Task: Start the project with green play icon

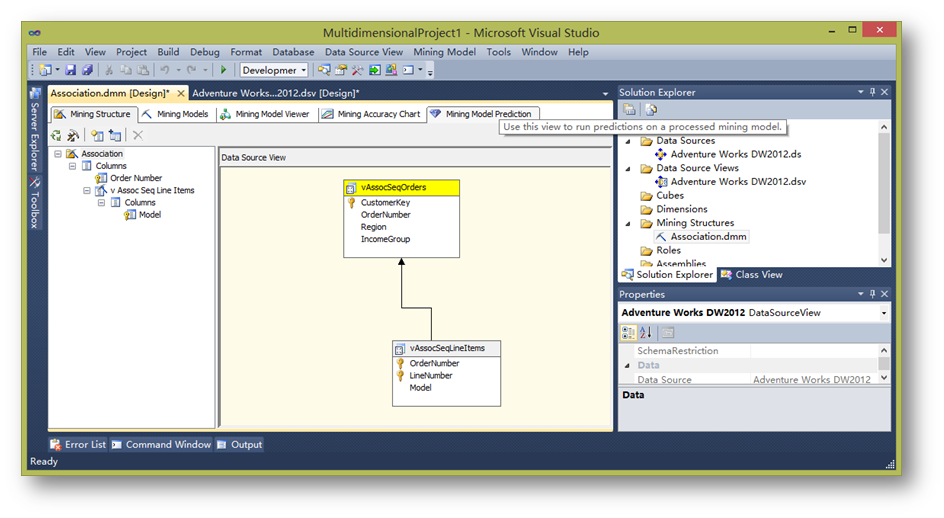Action: [223, 70]
